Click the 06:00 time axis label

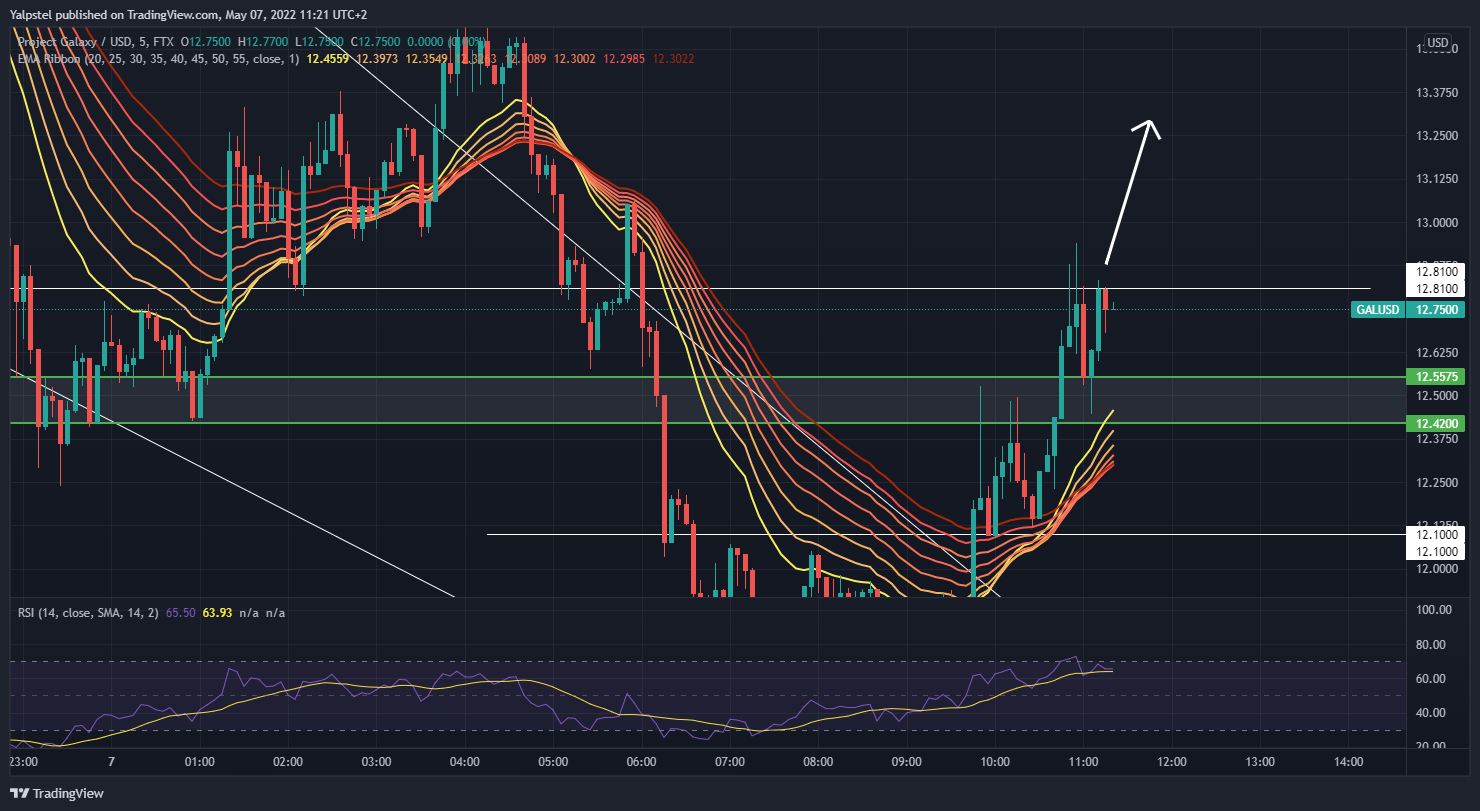641,762
